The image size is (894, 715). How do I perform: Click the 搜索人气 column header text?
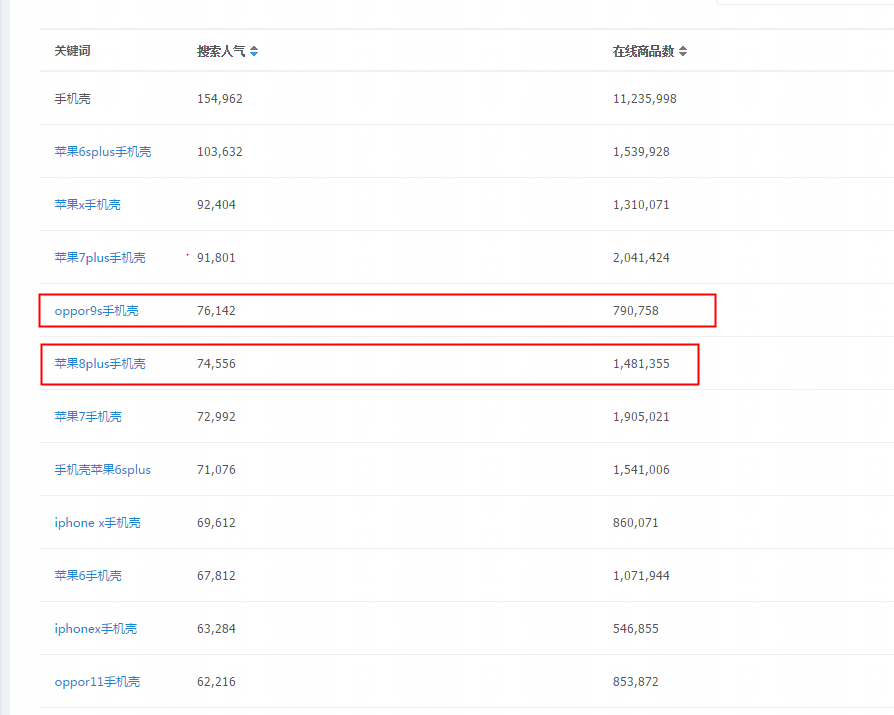[x=221, y=51]
